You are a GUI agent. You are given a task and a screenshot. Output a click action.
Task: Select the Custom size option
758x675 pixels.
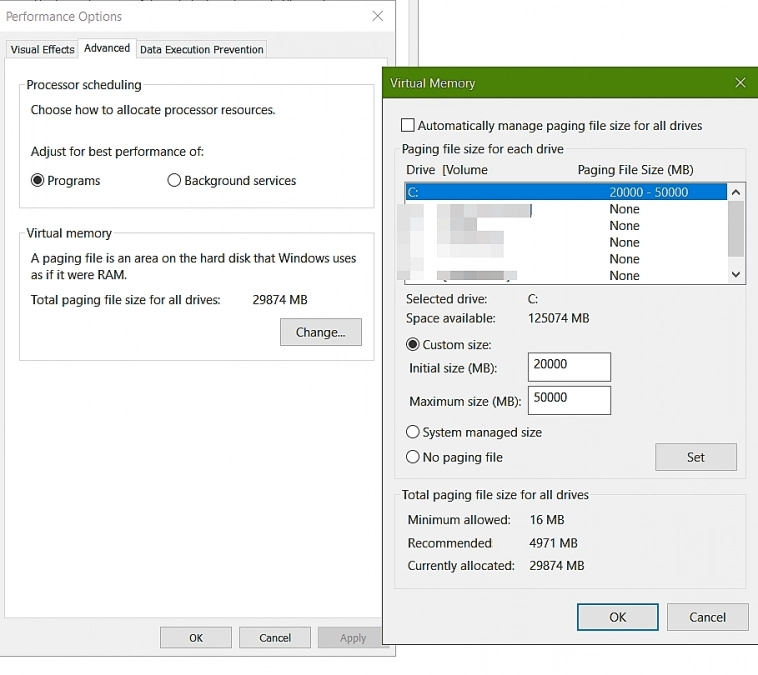pyautogui.click(x=413, y=345)
